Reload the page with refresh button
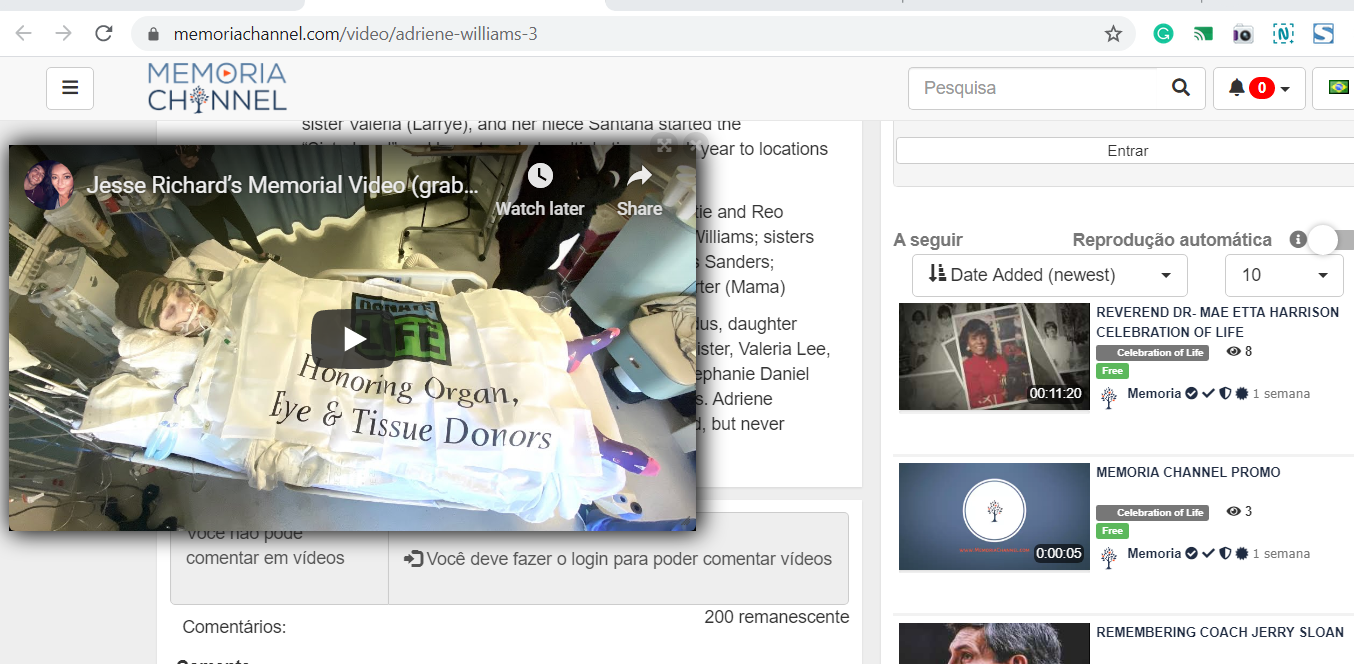This screenshot has width=1354, height=664. tap(103, 34)
